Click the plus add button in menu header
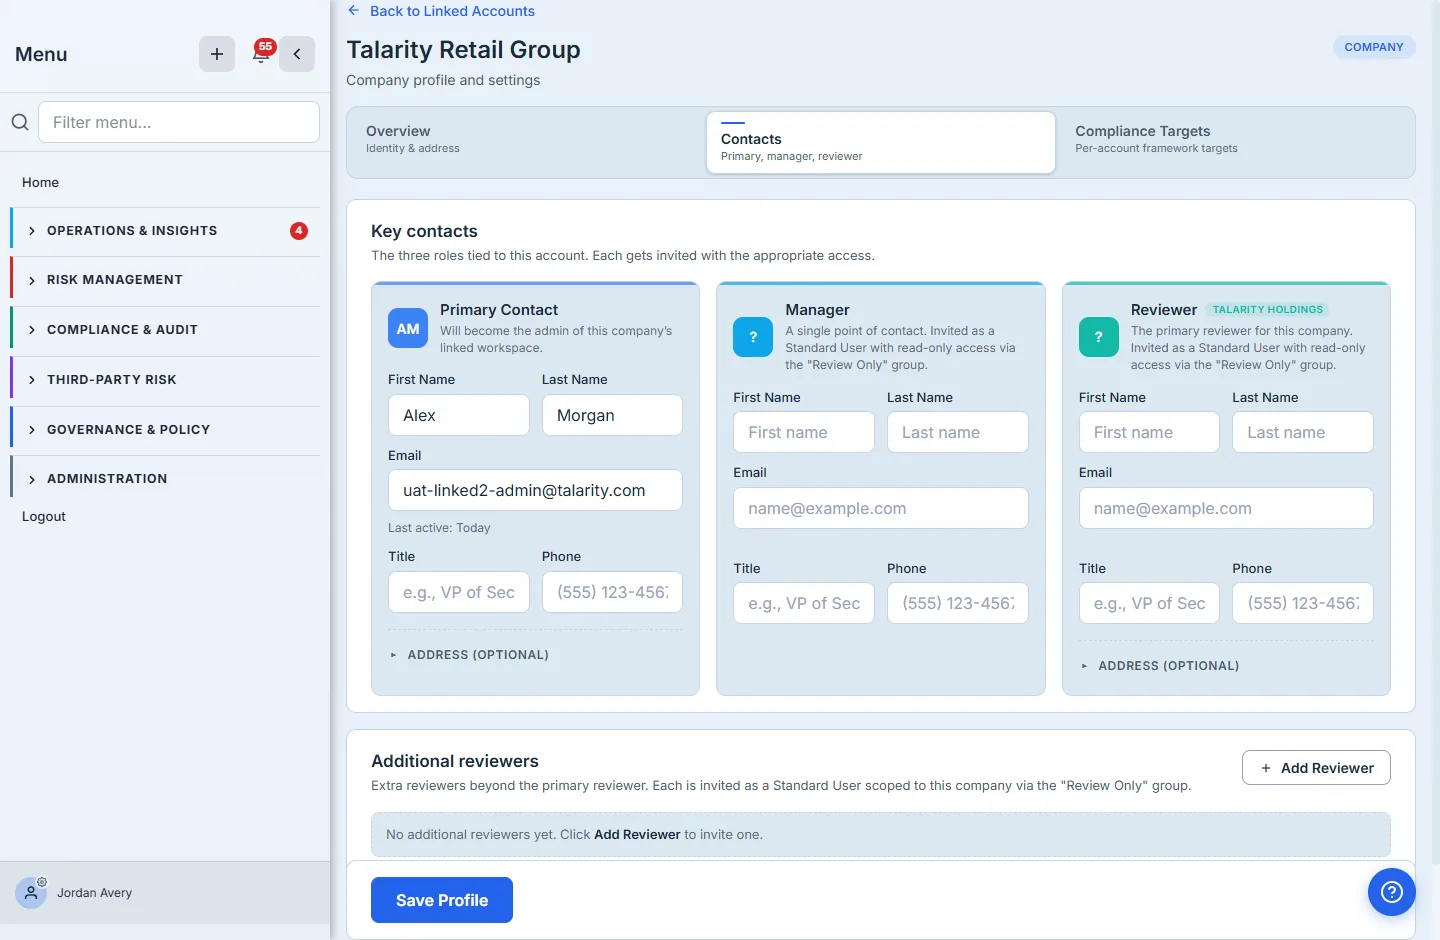This screenshot has height=940, width=1440. pyautogui.click(x=217, y=54)
